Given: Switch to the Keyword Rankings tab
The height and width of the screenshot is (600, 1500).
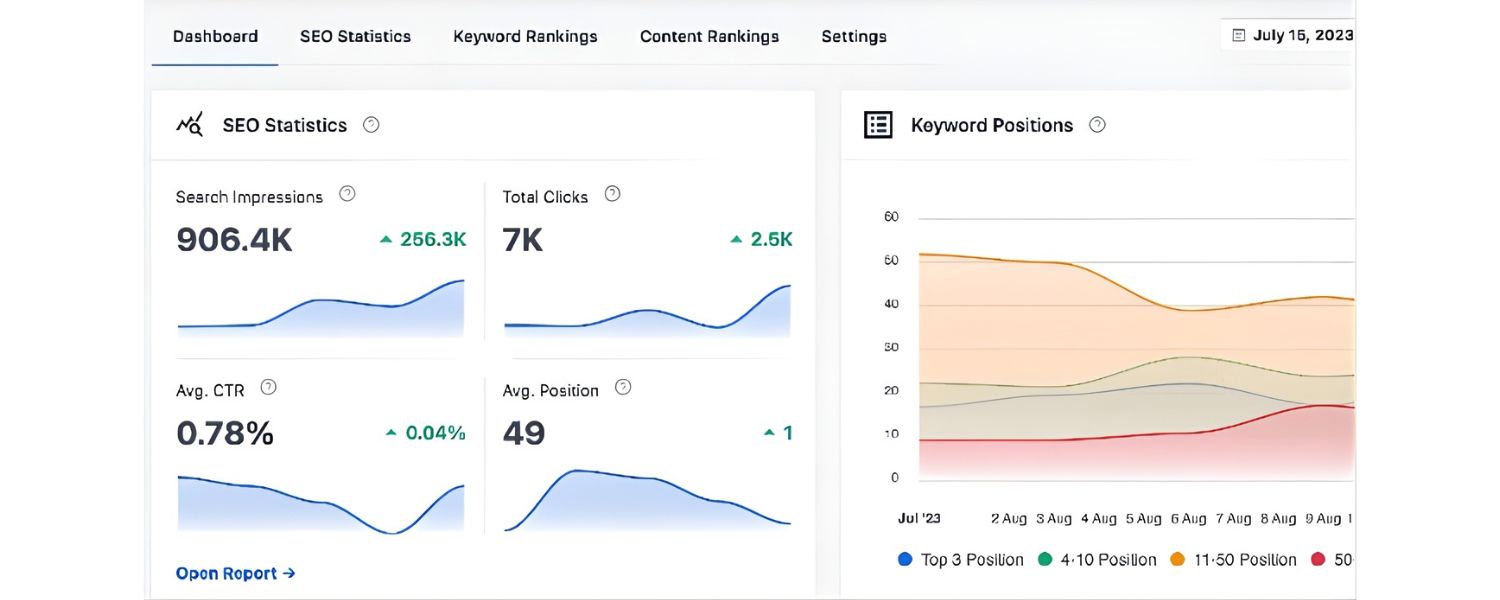Looking at the screenshot, I should click(524, 36).
